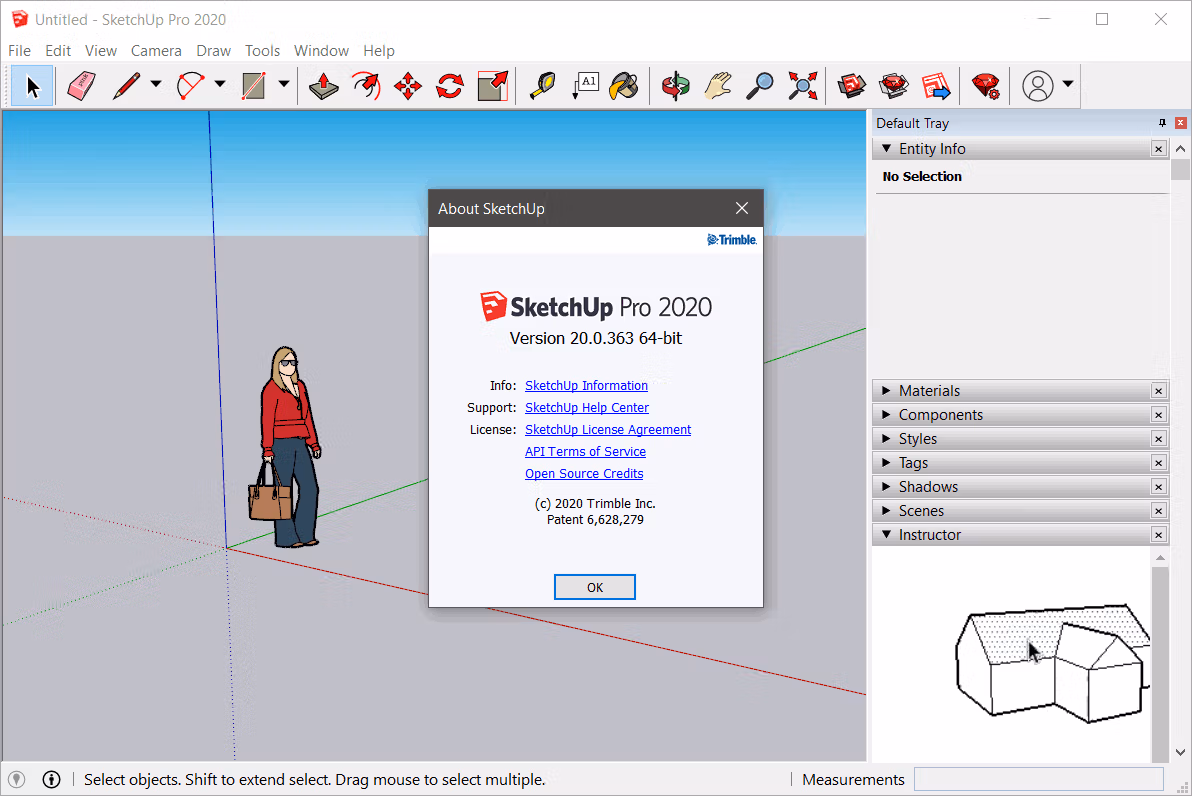This screenshot has width=1192, height=796.
Task: Open the 3D Warehouse
Action: 851,86
